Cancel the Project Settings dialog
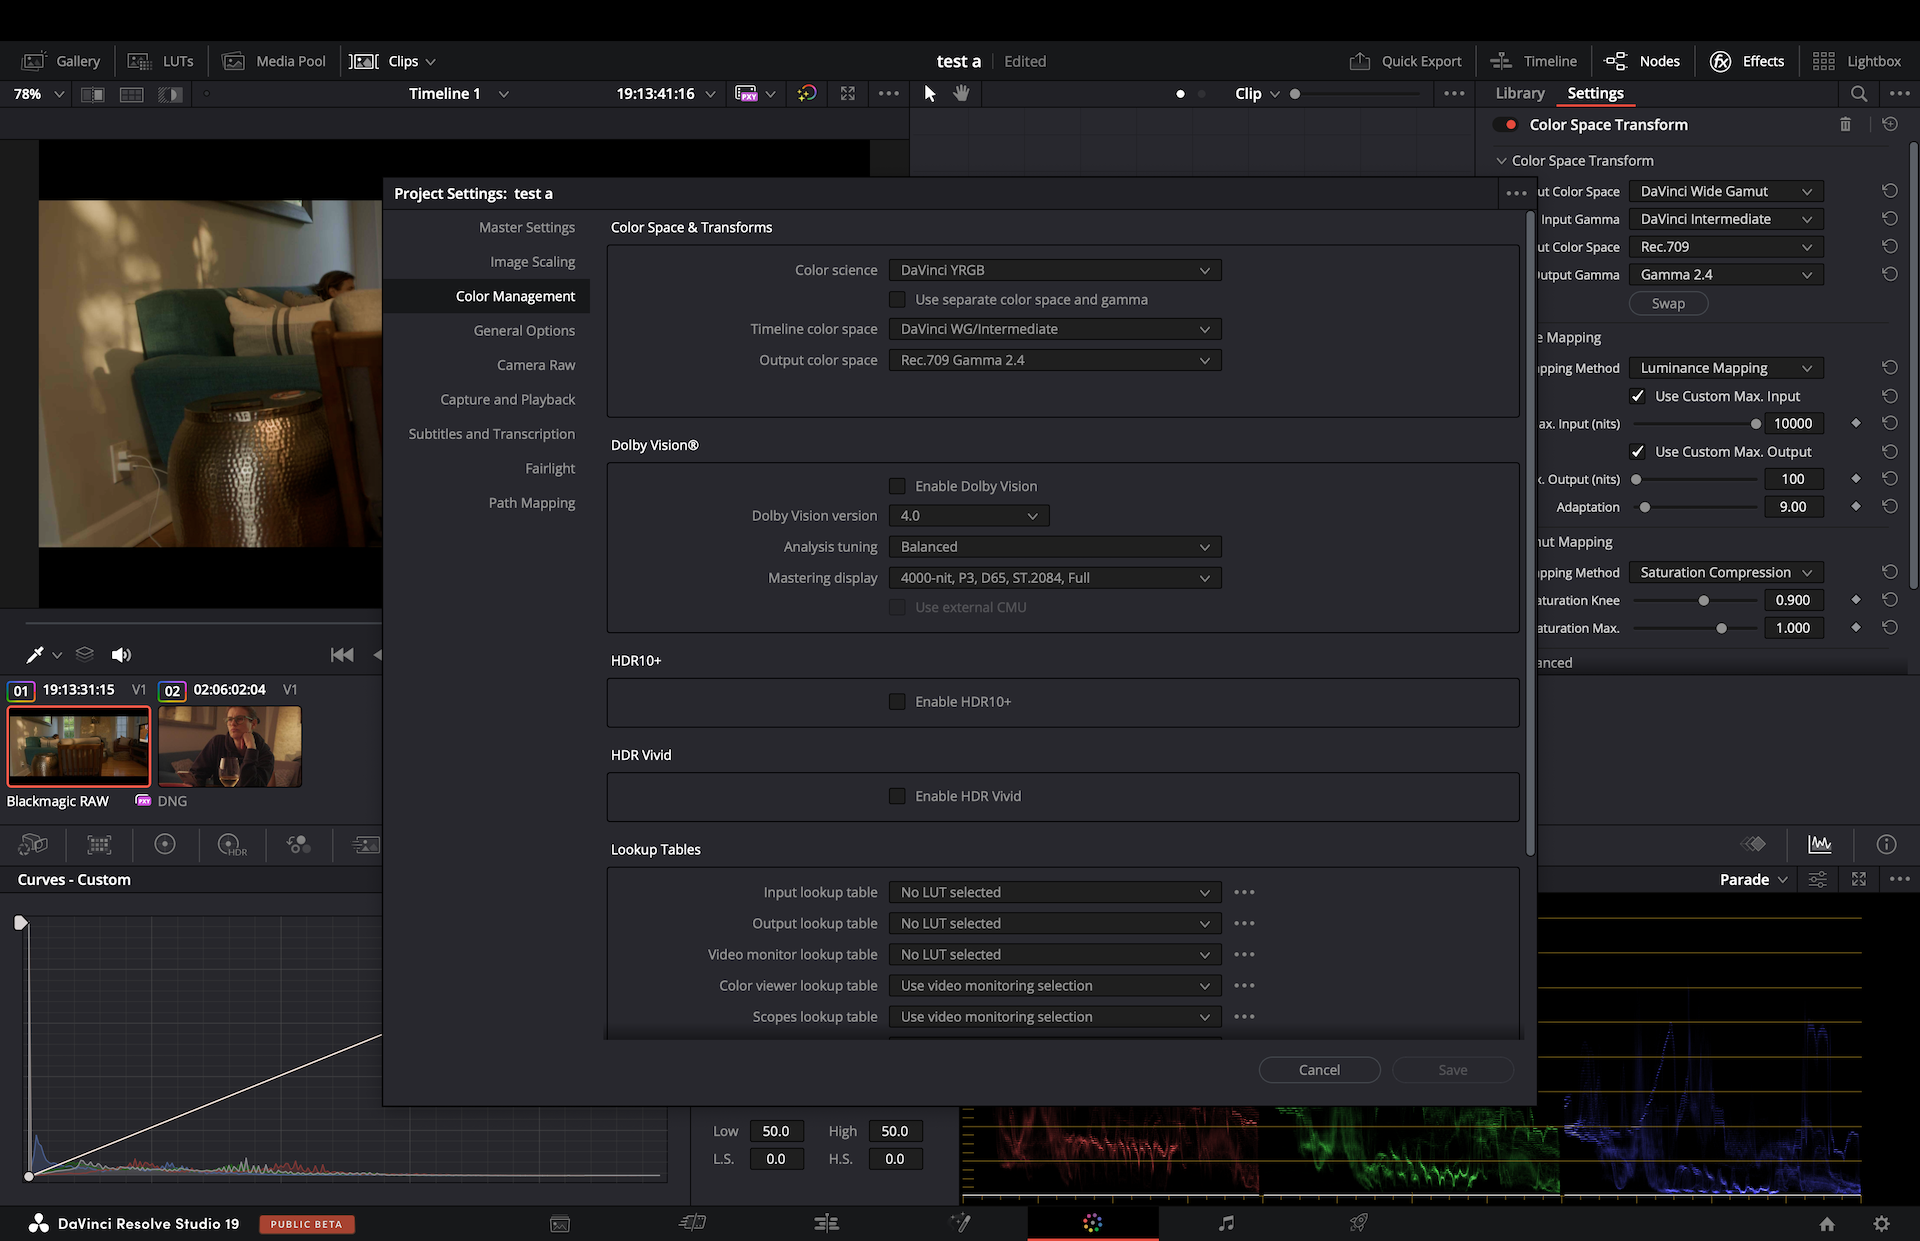Screen dimensions: 1920x1241 (x=1319, y=1070)
